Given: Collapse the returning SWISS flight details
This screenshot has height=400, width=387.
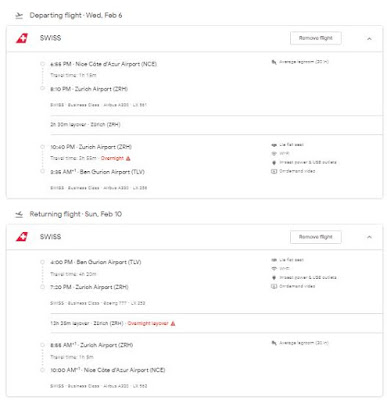Looking at the screenshot, I should click(x=369, y=237).
